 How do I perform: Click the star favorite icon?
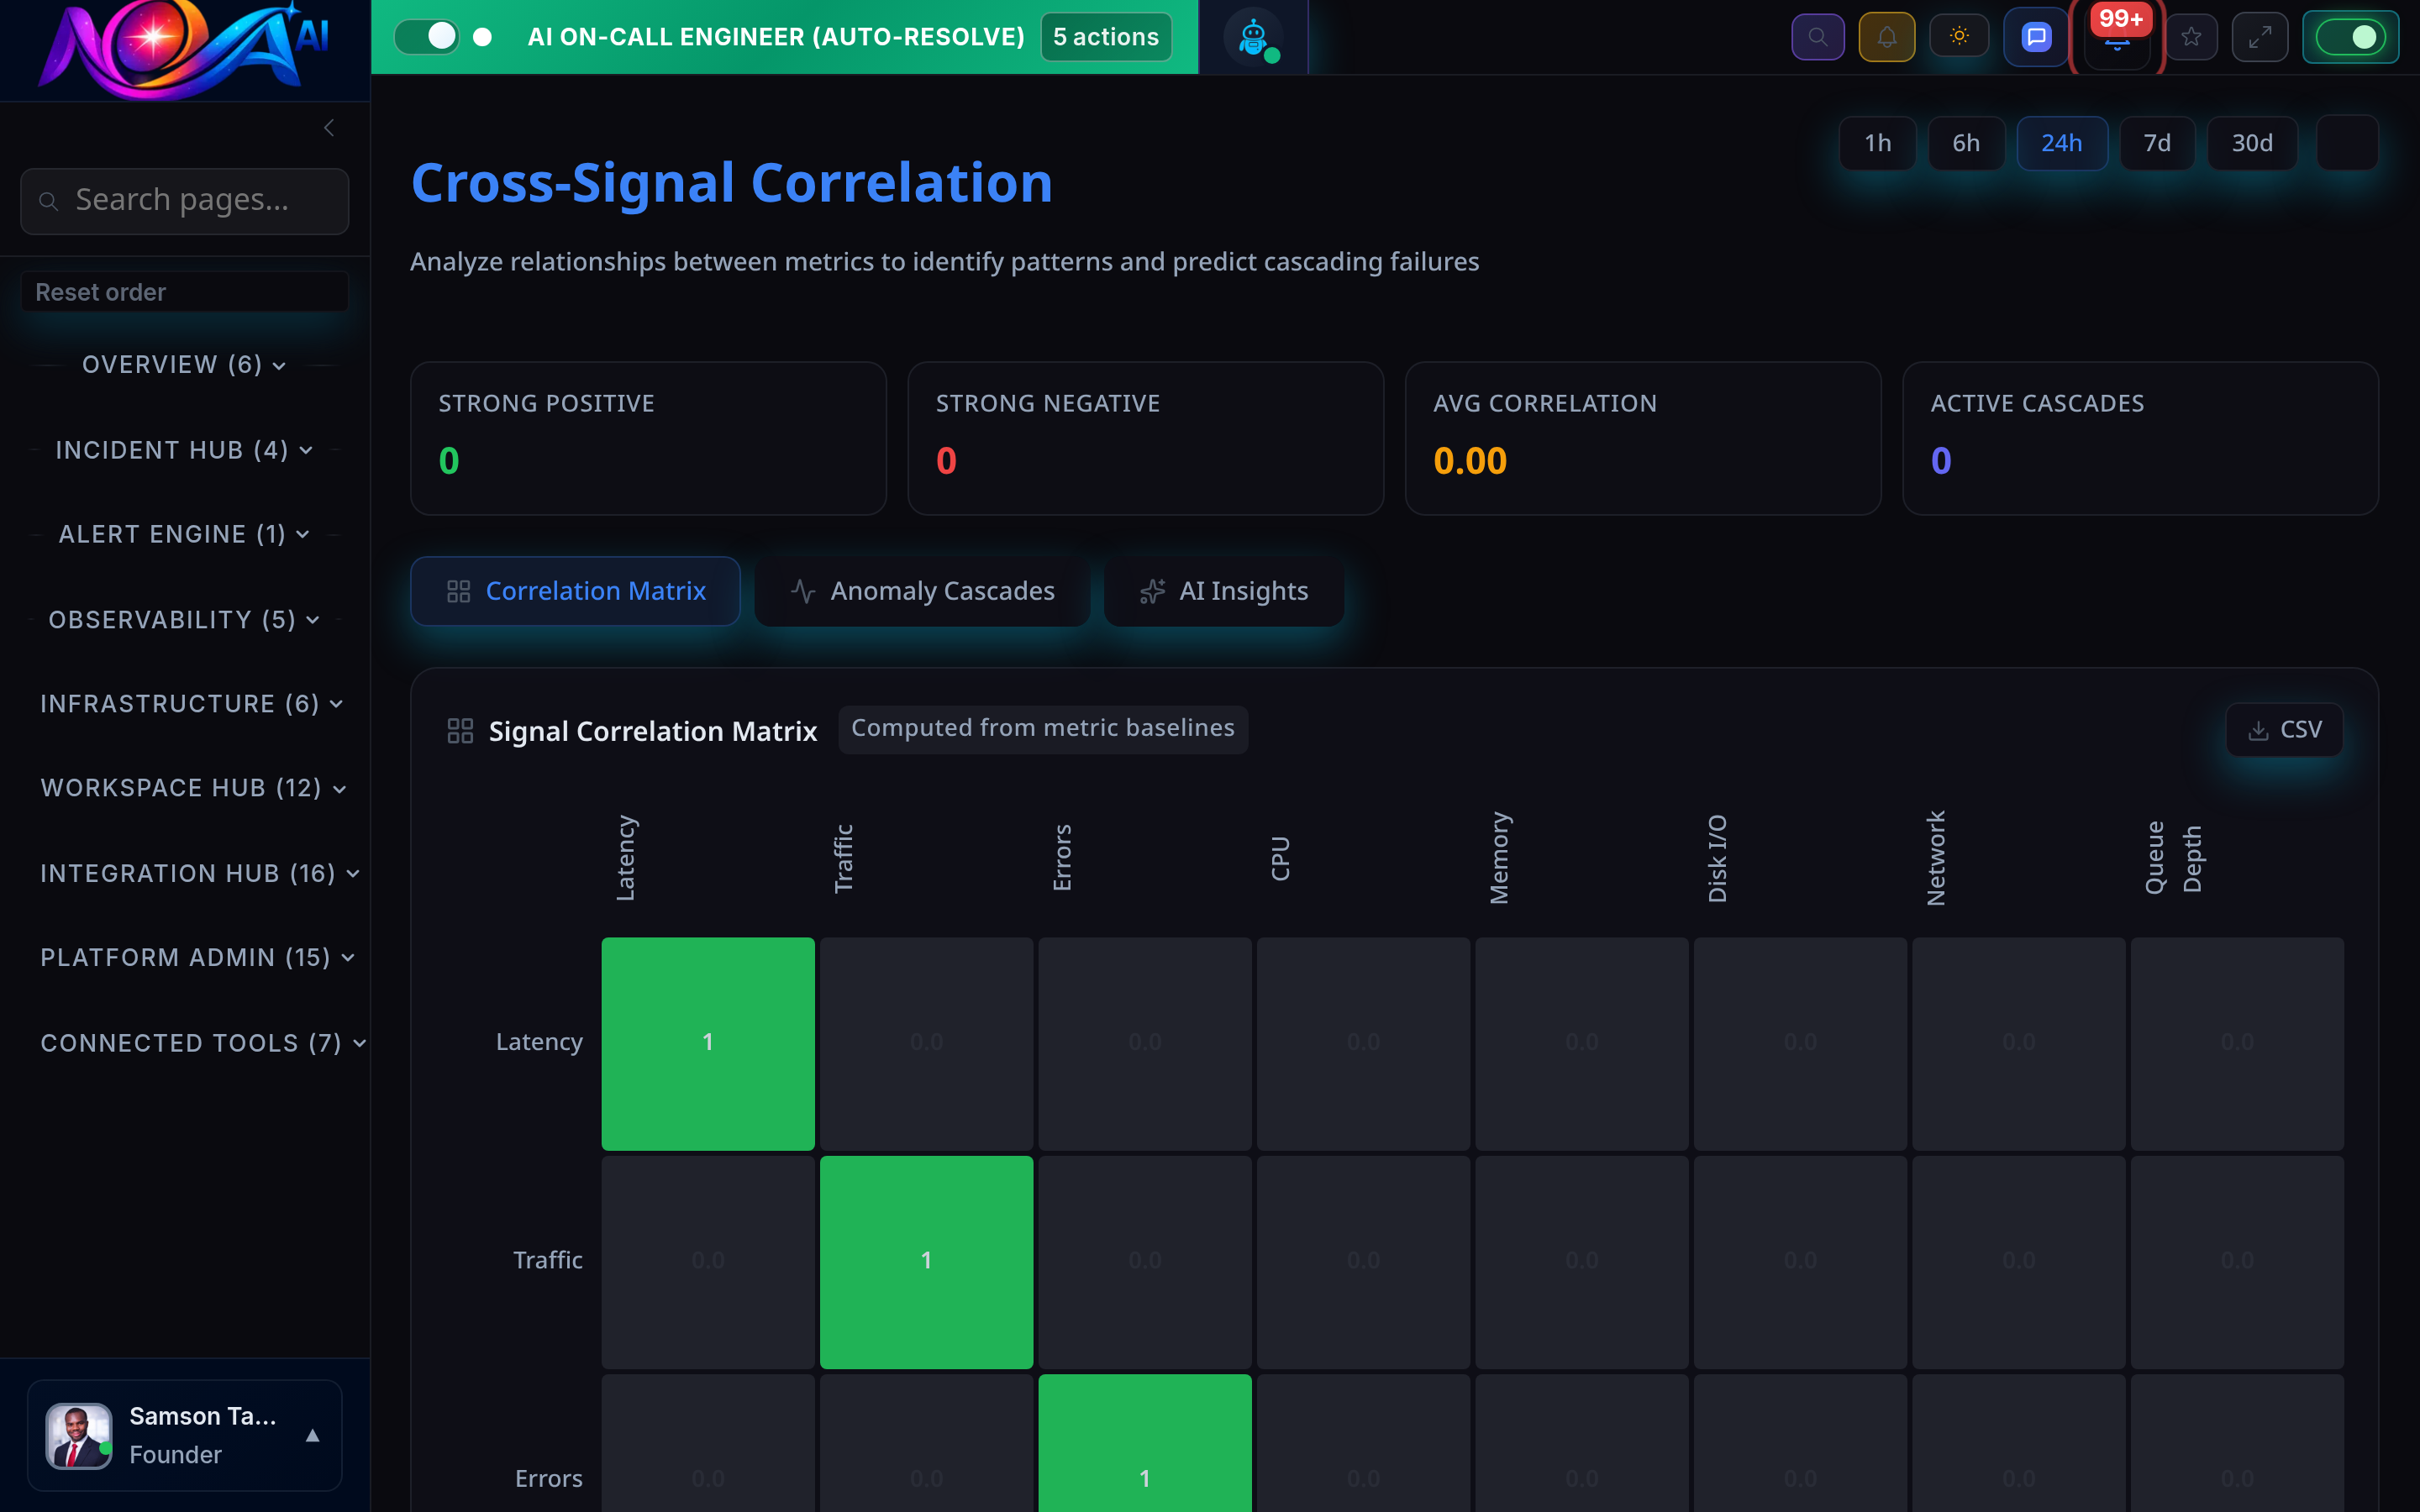pos(2192,36)
